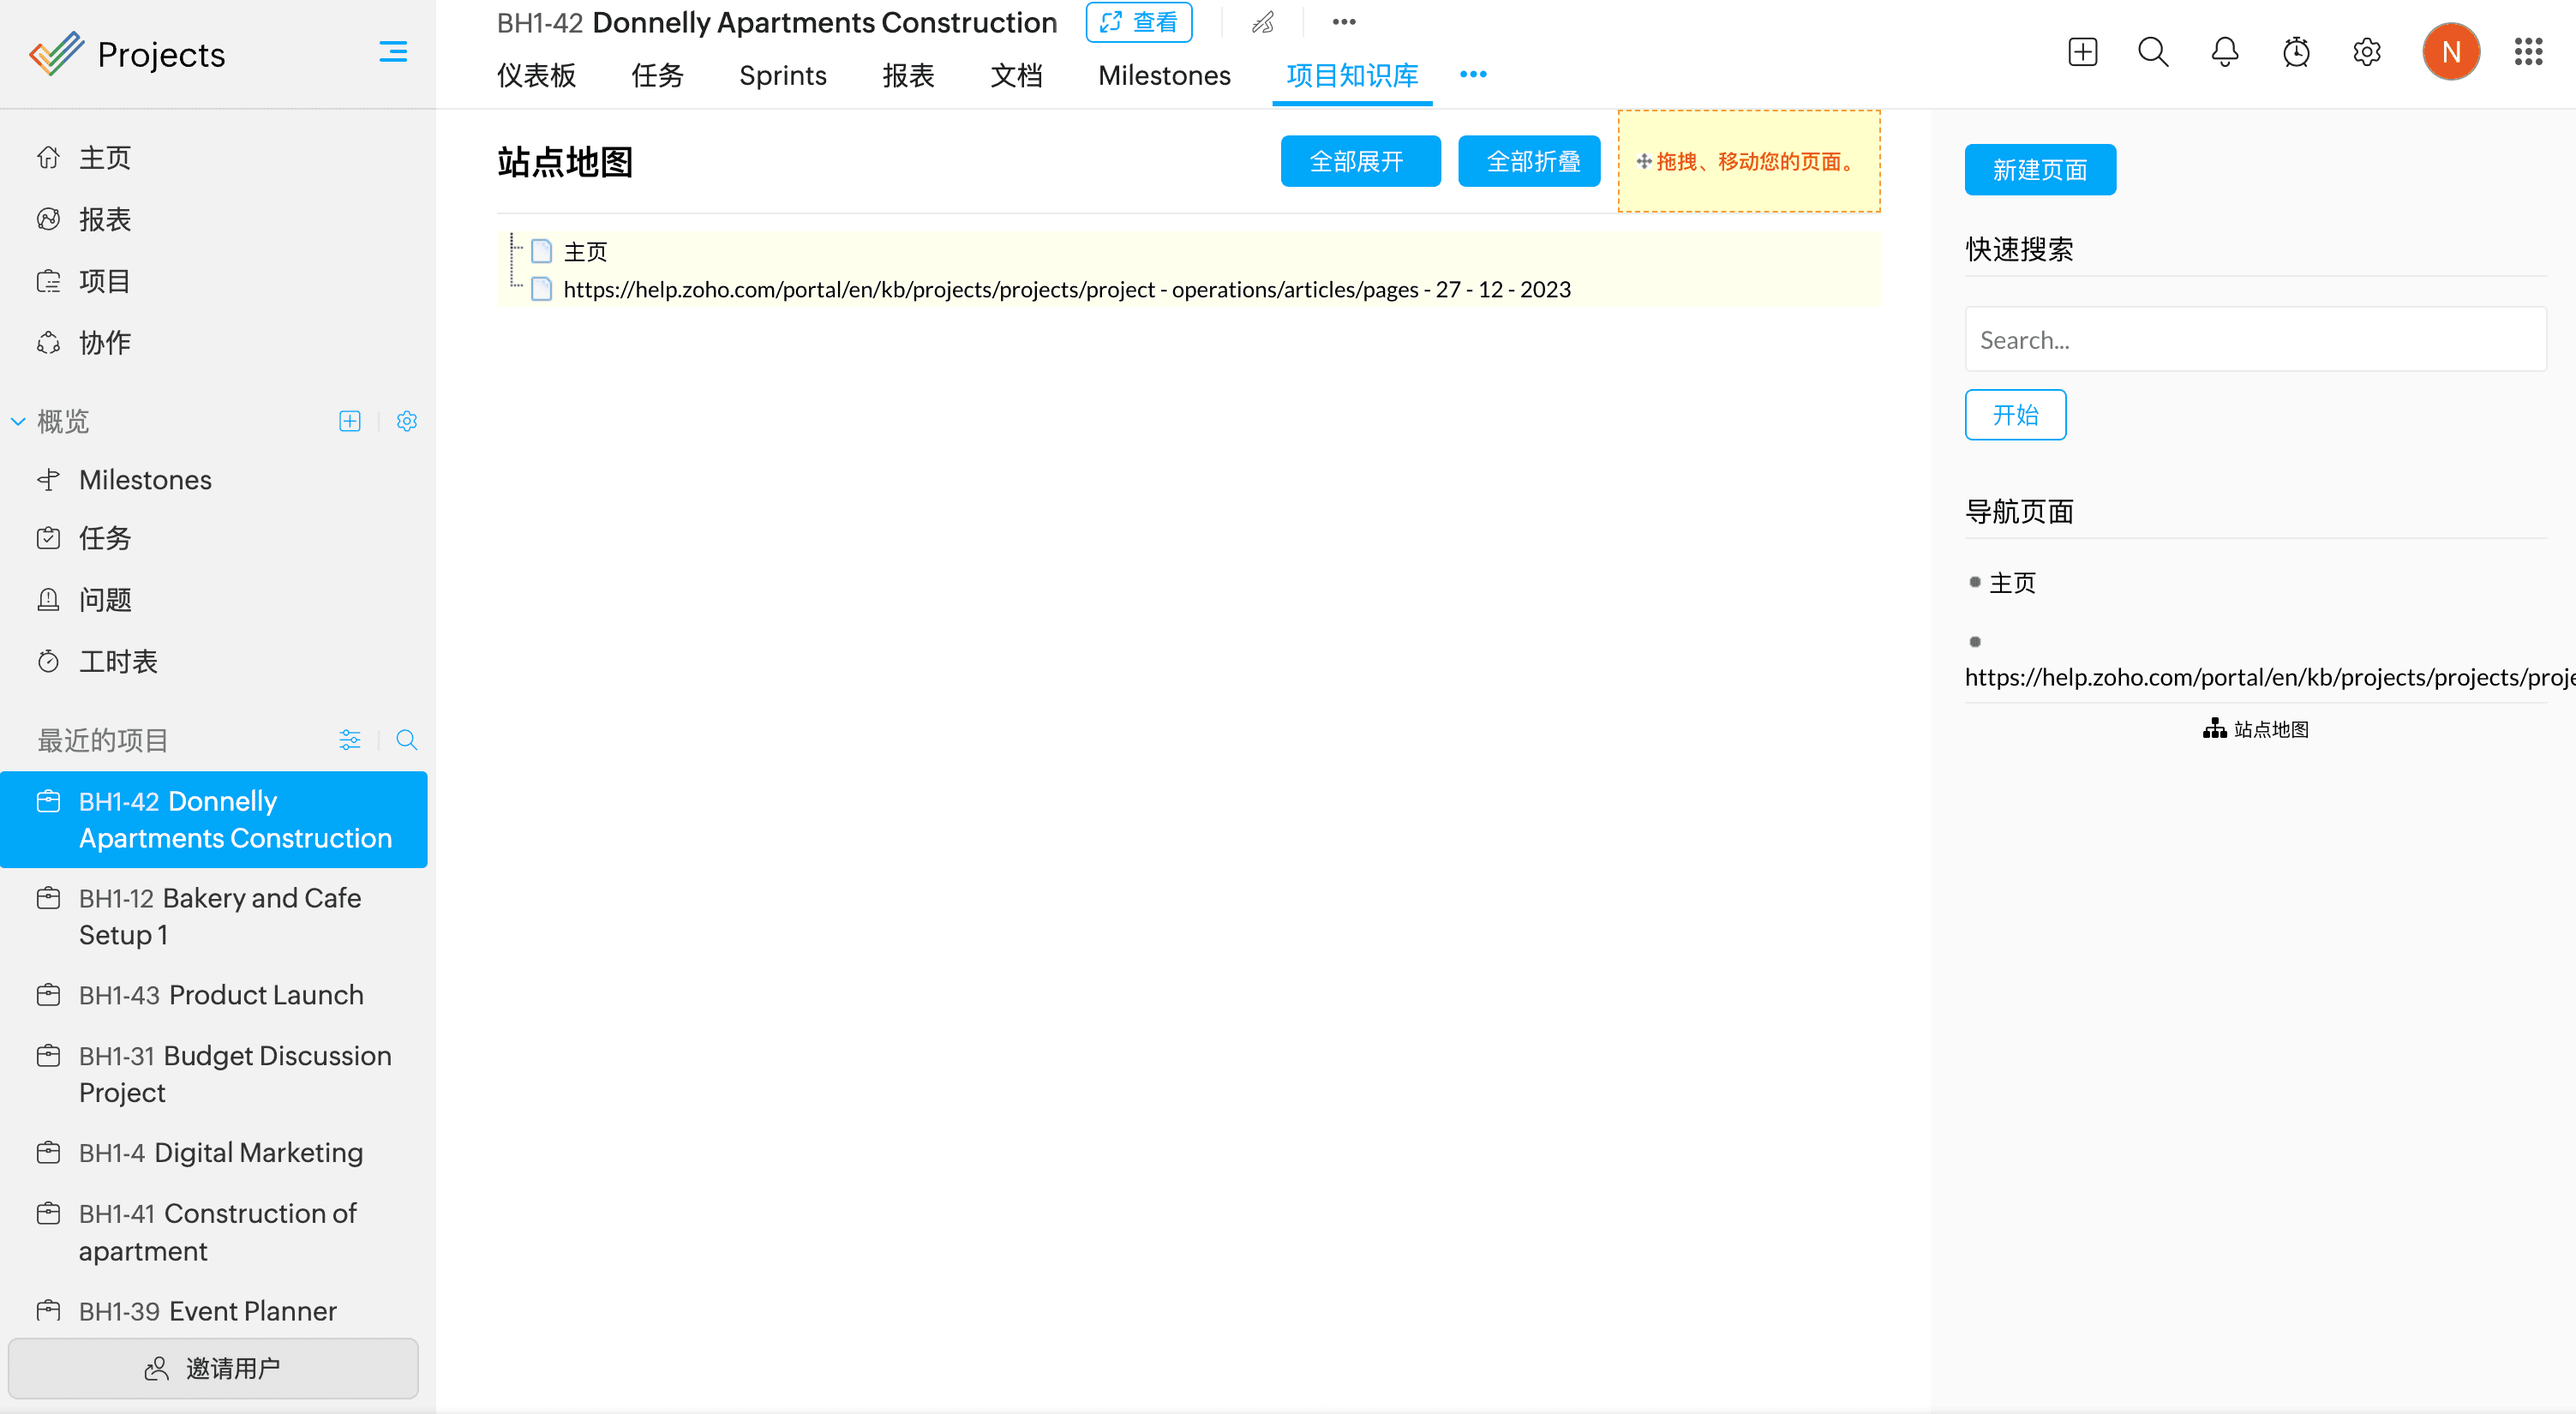Click the 新建页面 button
This screenshot has width=2576, height=1414.
click(2040, 170)
